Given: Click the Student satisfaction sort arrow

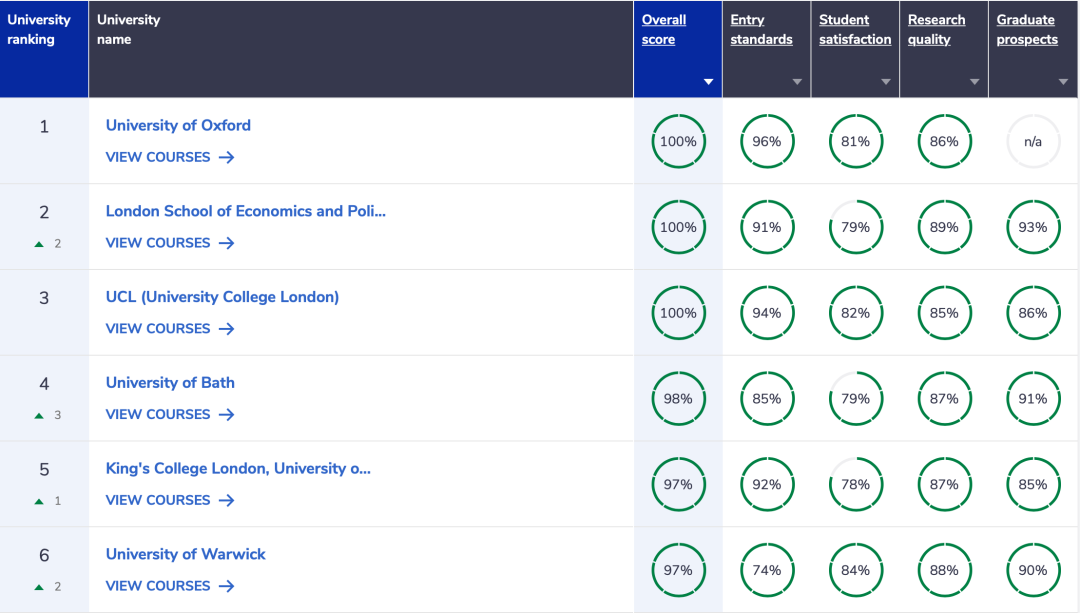Looking at the screenshot, I should [886, 82].
